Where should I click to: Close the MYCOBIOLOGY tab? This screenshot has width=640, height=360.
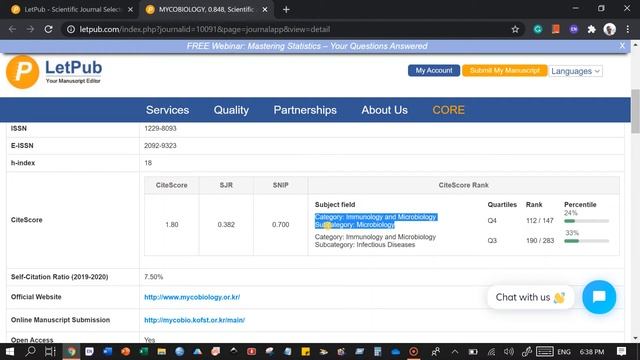tap(265, 9)
